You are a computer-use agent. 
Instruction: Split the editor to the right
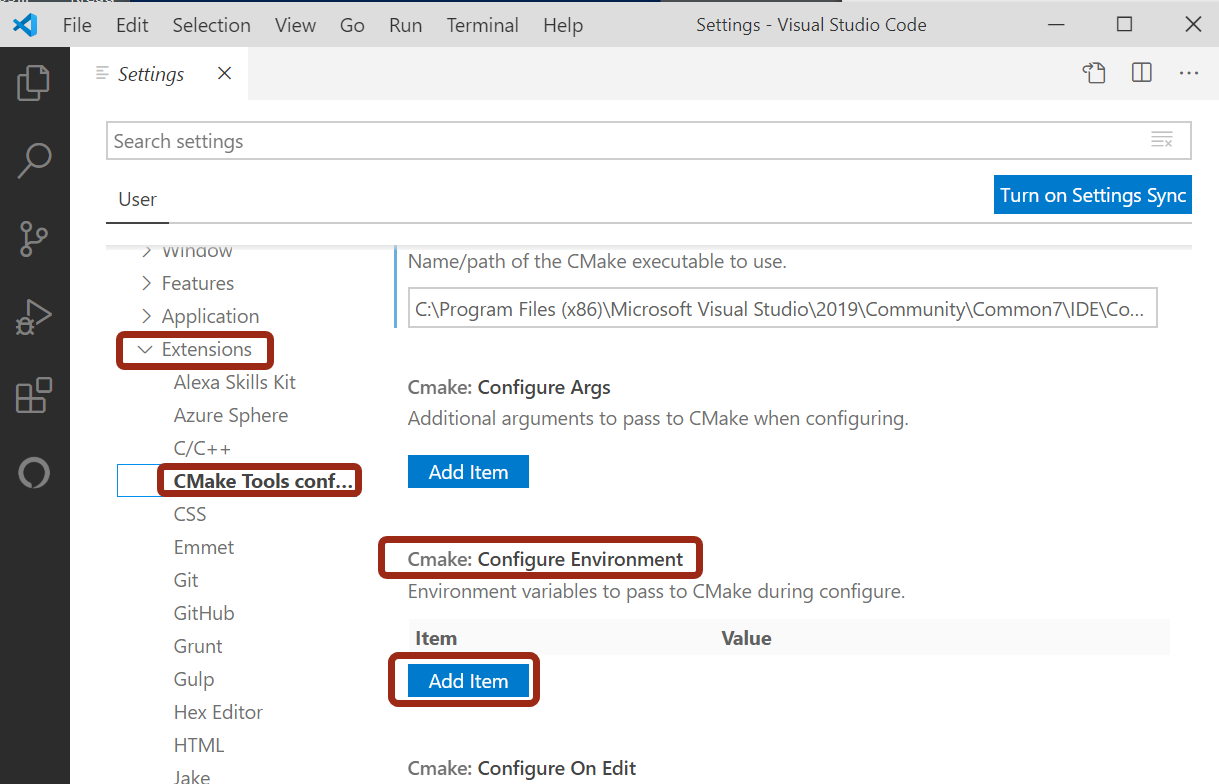point(1142,73)
